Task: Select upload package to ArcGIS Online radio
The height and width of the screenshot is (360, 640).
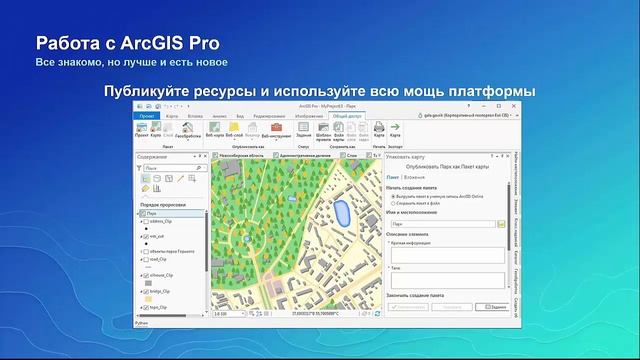Action: click(393, 197)
